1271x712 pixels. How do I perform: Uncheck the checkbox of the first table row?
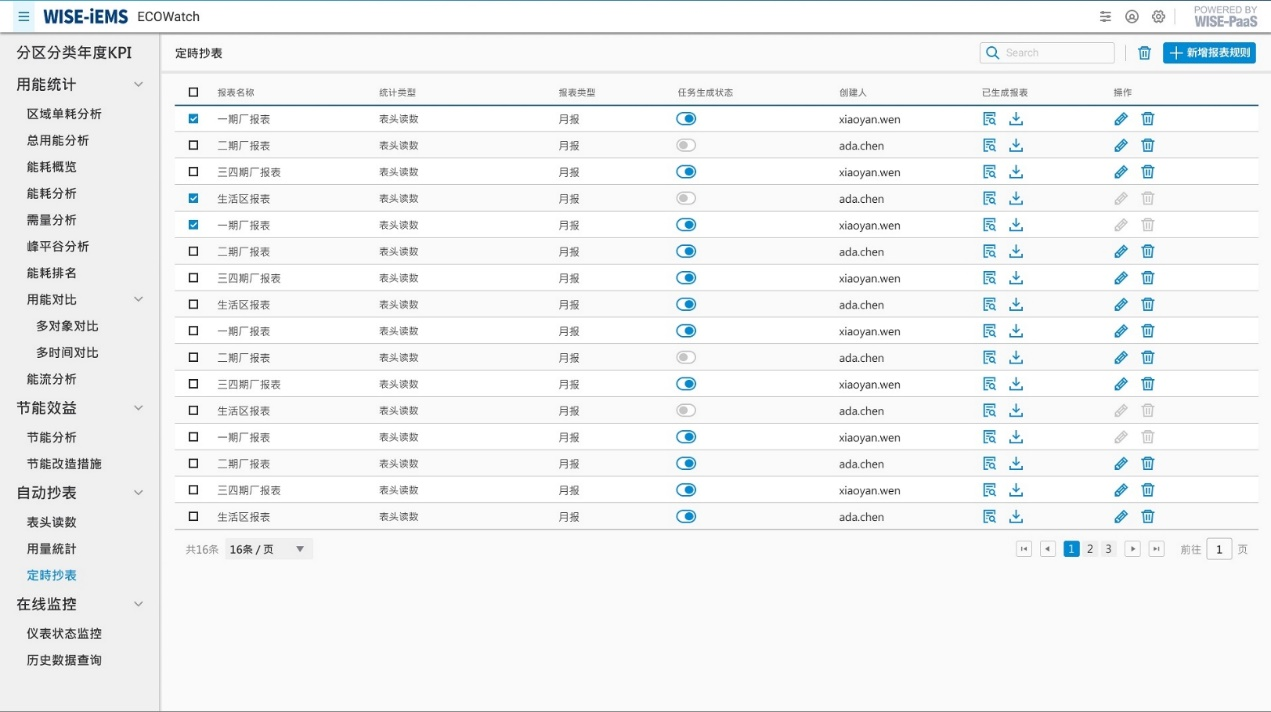[194, 118]
